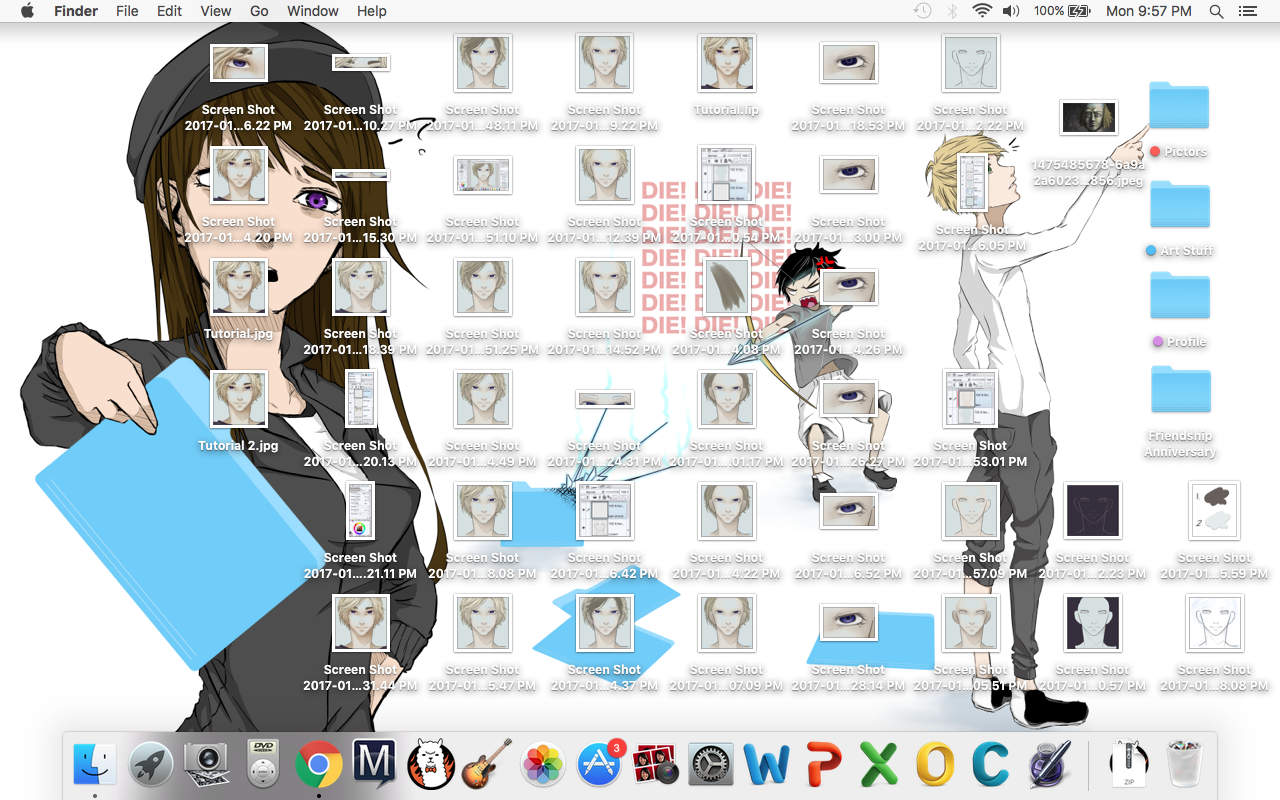Launch Microsoft Excel X icon

coord(879,765)
